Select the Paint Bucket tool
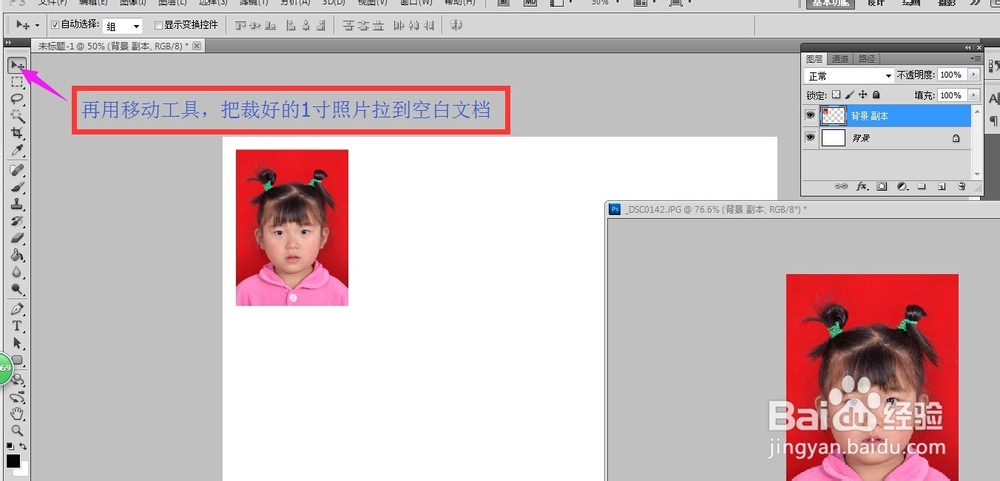The image size is (1000, 481). (17, 255)
